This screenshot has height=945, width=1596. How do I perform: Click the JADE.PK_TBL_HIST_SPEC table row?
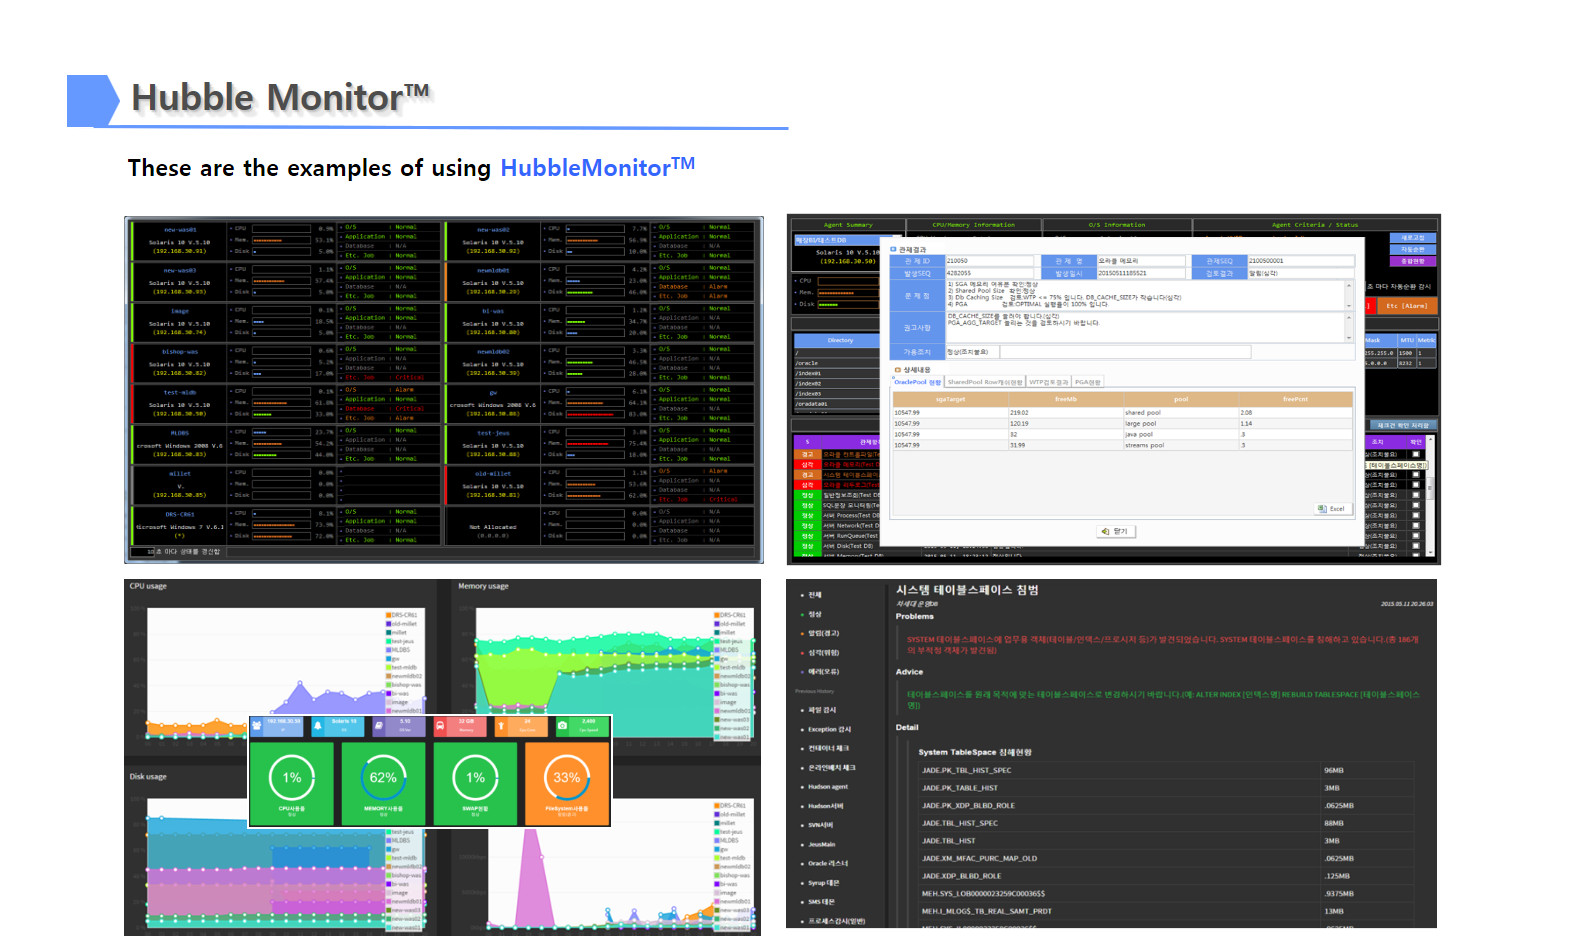[x=1167, y=770]
